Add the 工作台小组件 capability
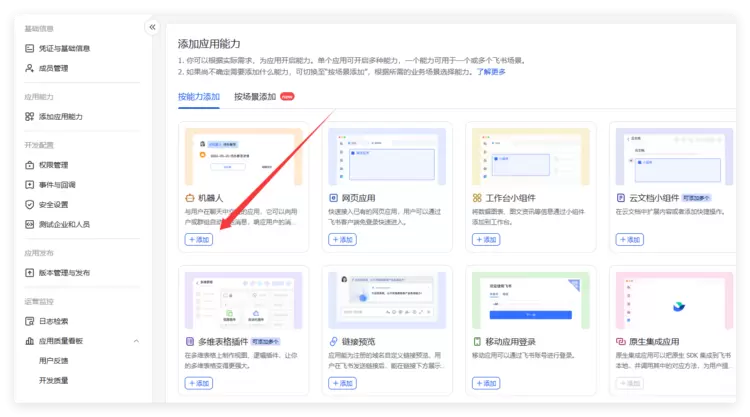 click(x=485, y=240)
